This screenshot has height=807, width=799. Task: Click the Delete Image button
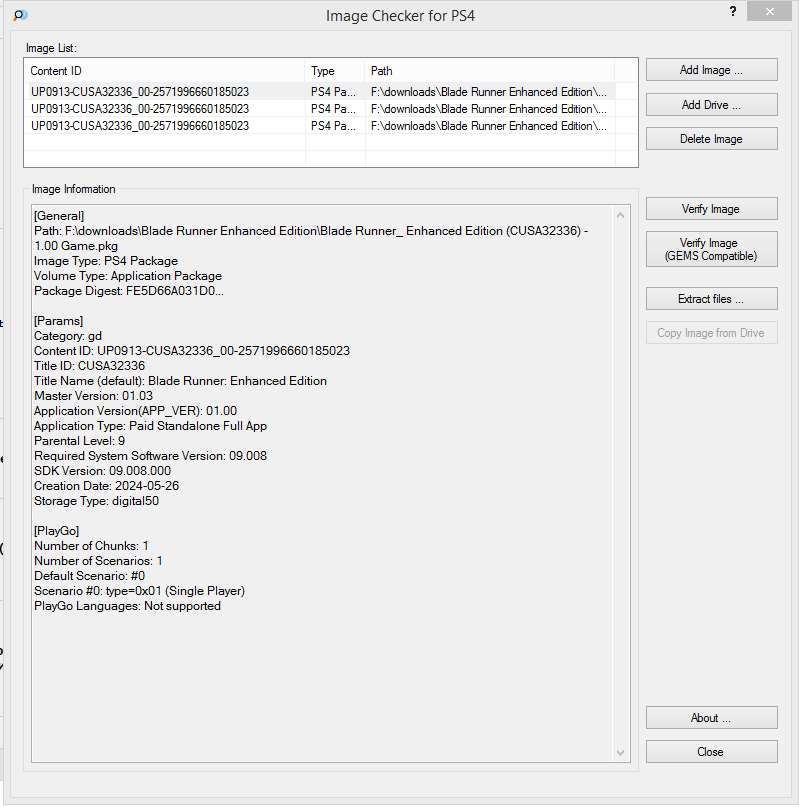711,138
